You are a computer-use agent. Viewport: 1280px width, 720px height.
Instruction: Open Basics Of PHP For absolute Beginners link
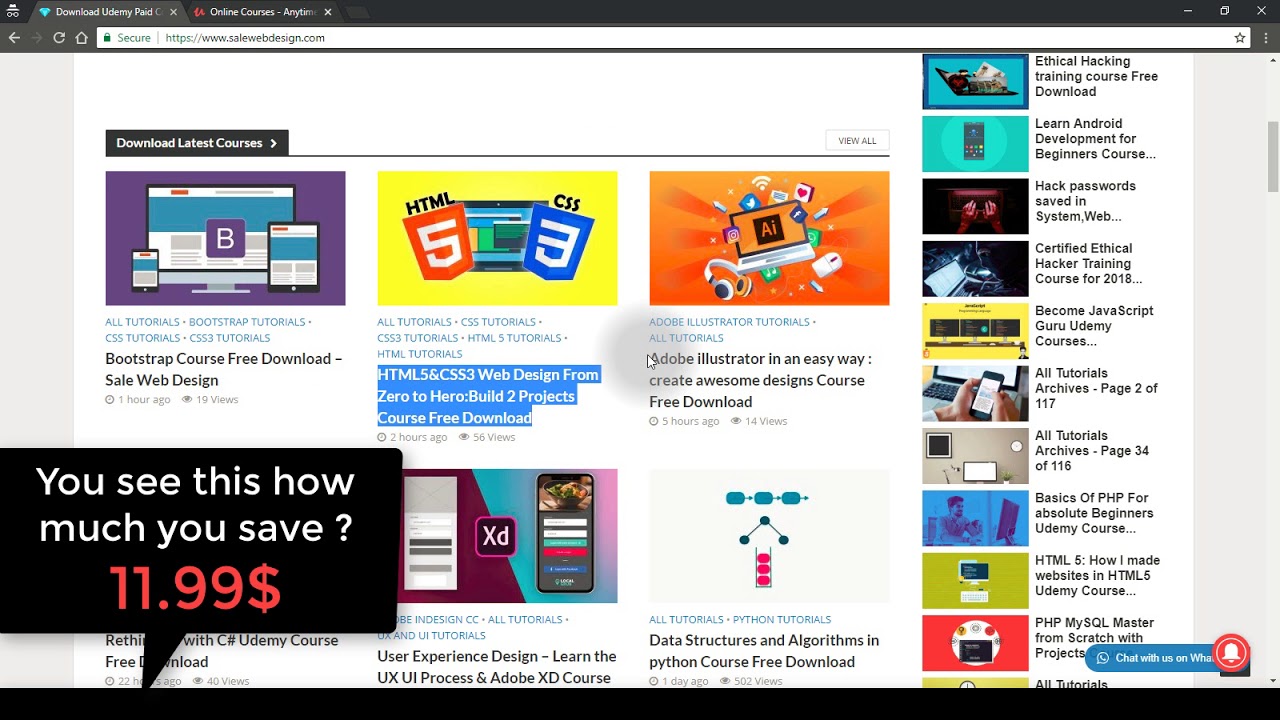tap(1094, 513)
